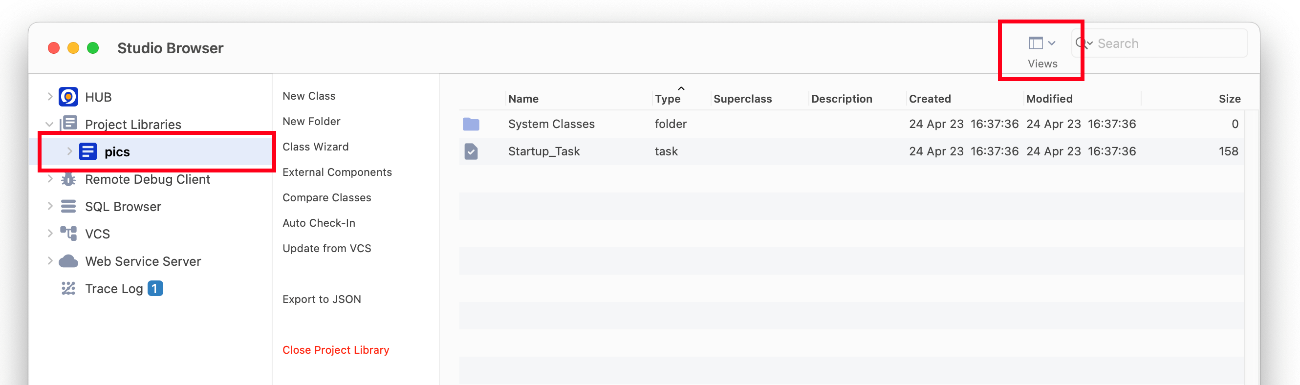
Task: Click the 'folder' type cell
Action: (x=670, y=124)
